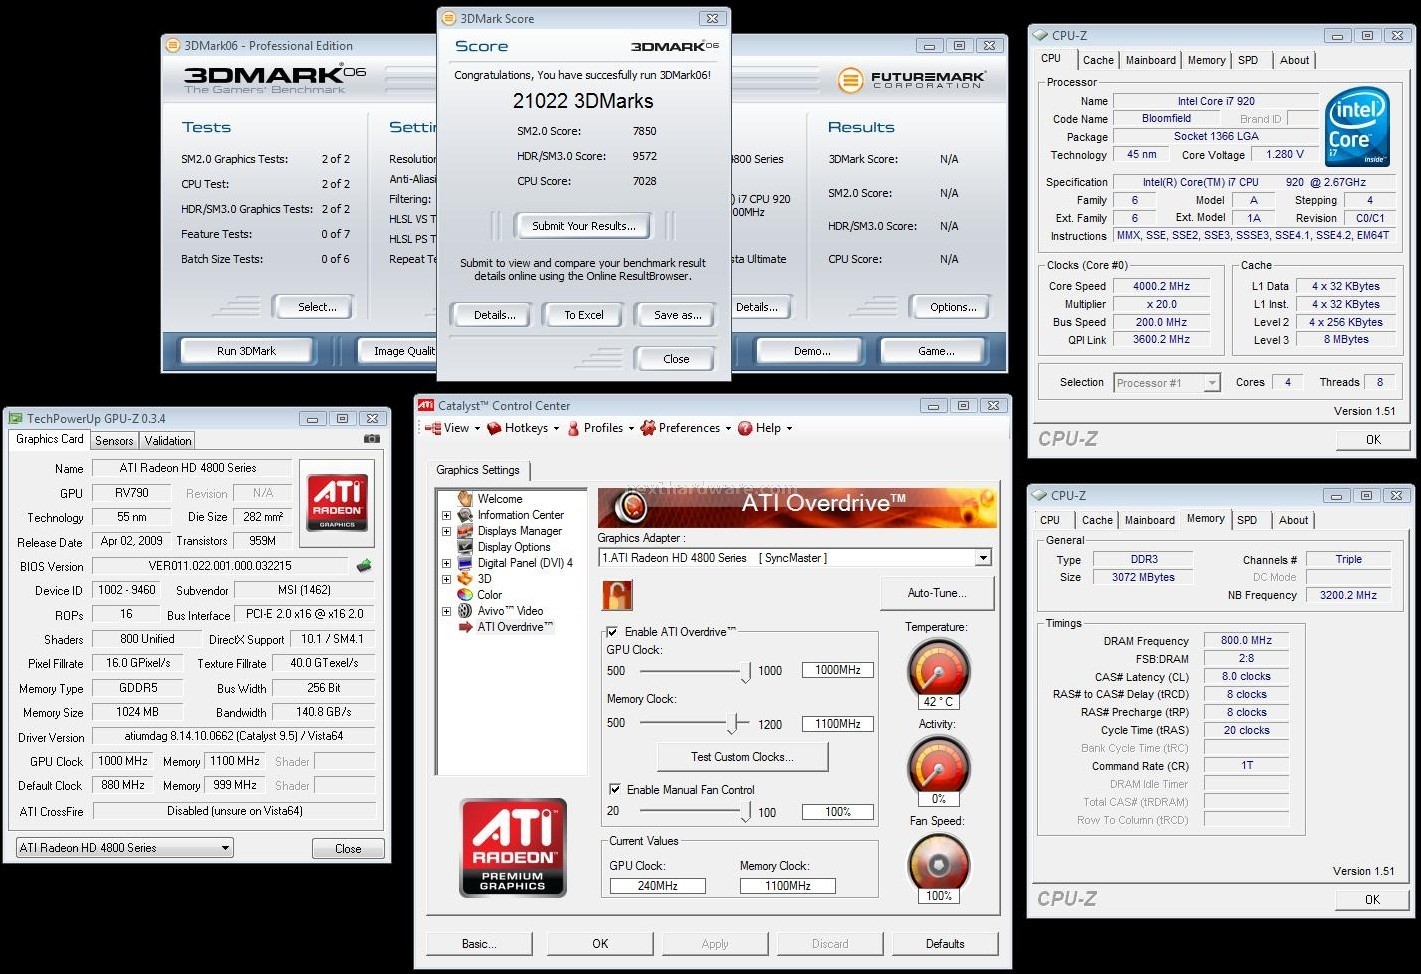
Task: Click the To Excel button
Action: click(584, 315)
